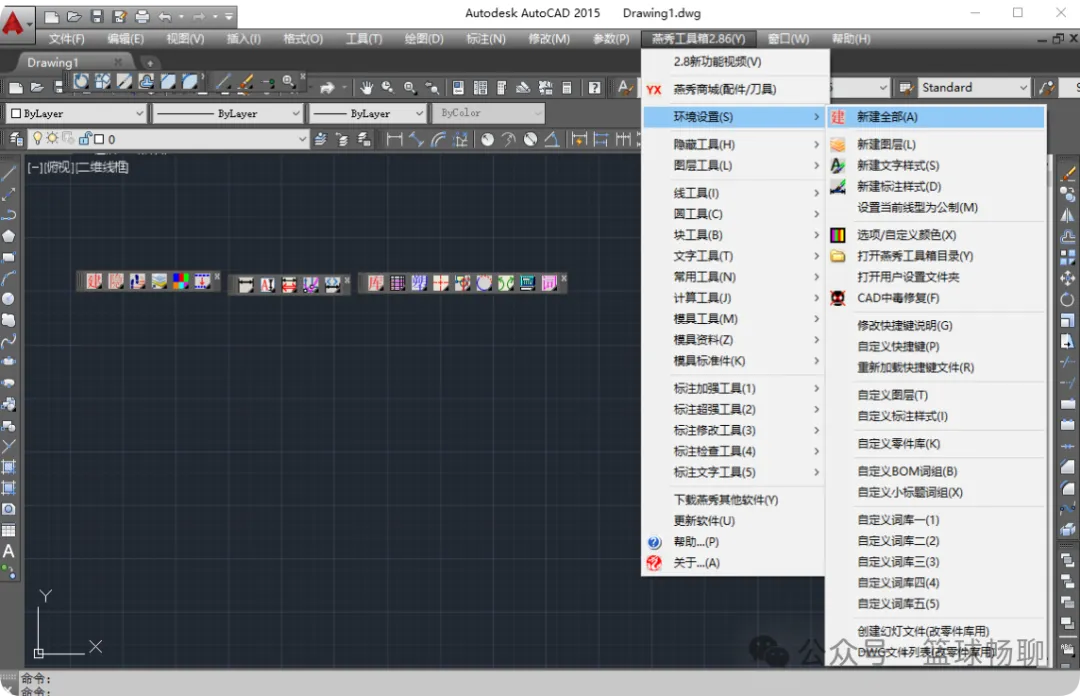Select the Table tool in the left toolbar
Image resolution: width=1080 pixels, height=696 pixels.
point(8,530)
